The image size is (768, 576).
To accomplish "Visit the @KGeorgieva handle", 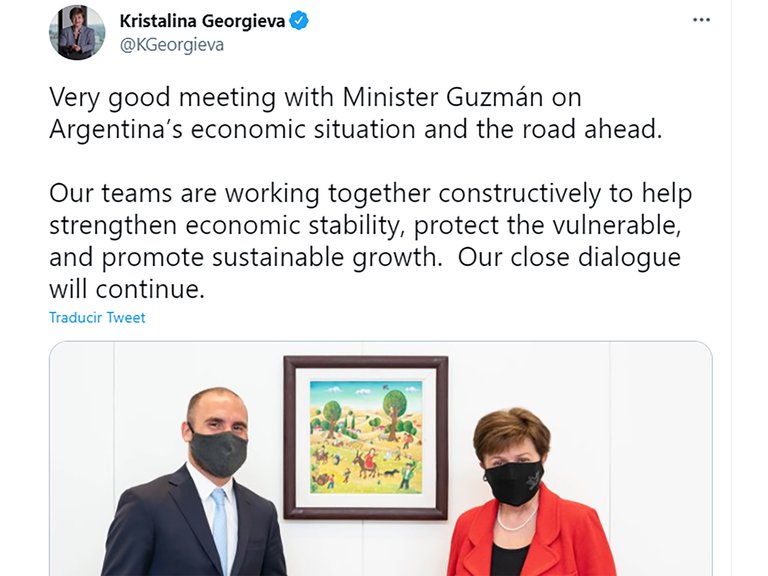I will [172, 45].
